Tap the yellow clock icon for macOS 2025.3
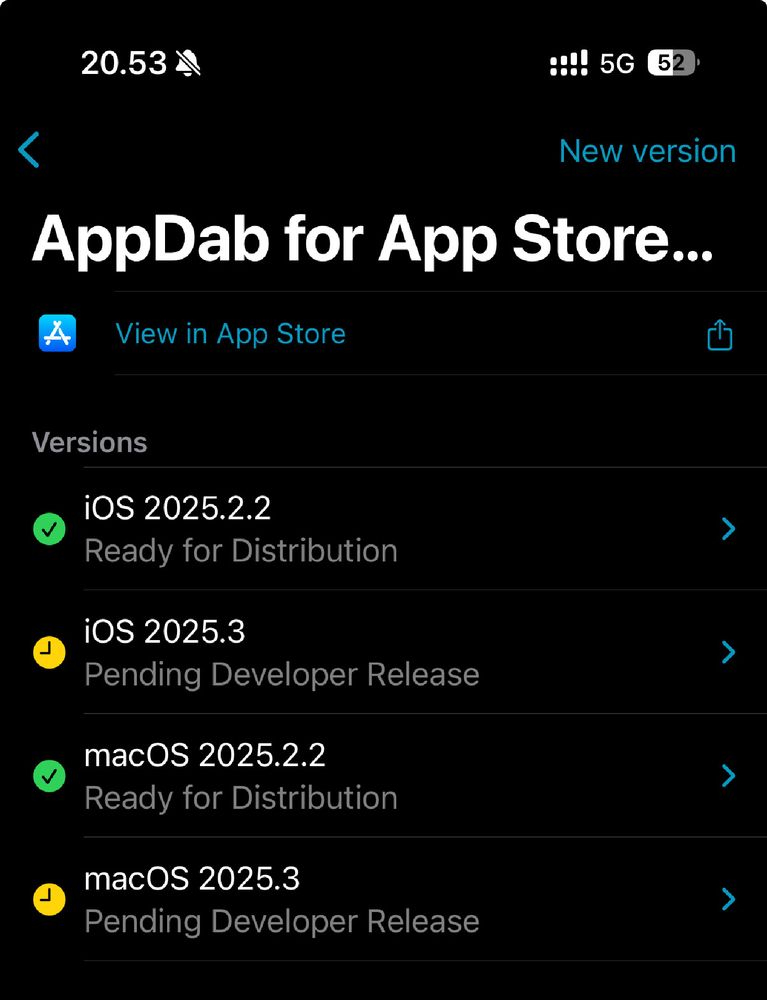 pyautogui.click(x=49, y=899)
